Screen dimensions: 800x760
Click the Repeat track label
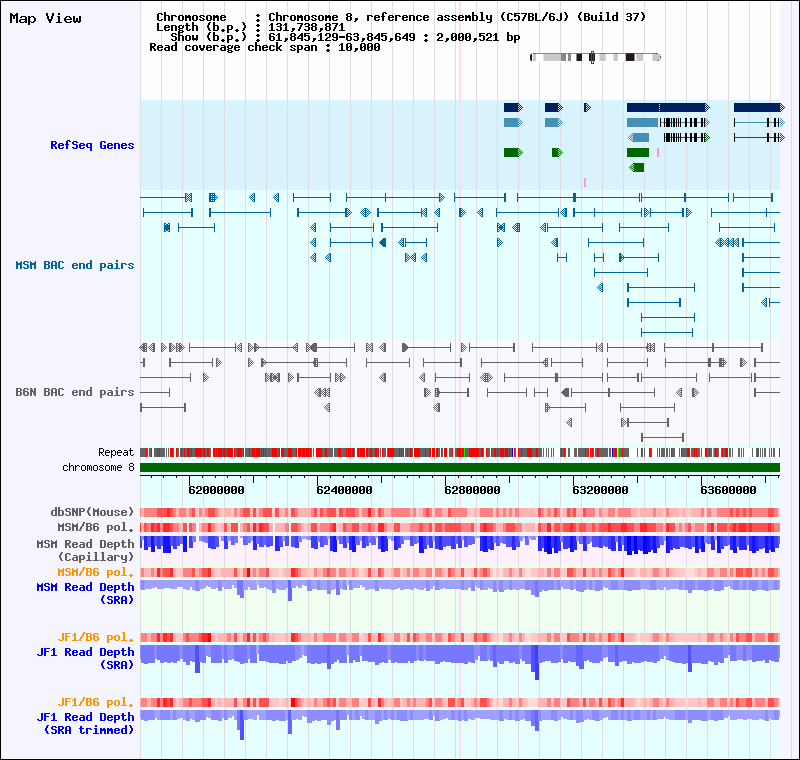coord(116,452)
